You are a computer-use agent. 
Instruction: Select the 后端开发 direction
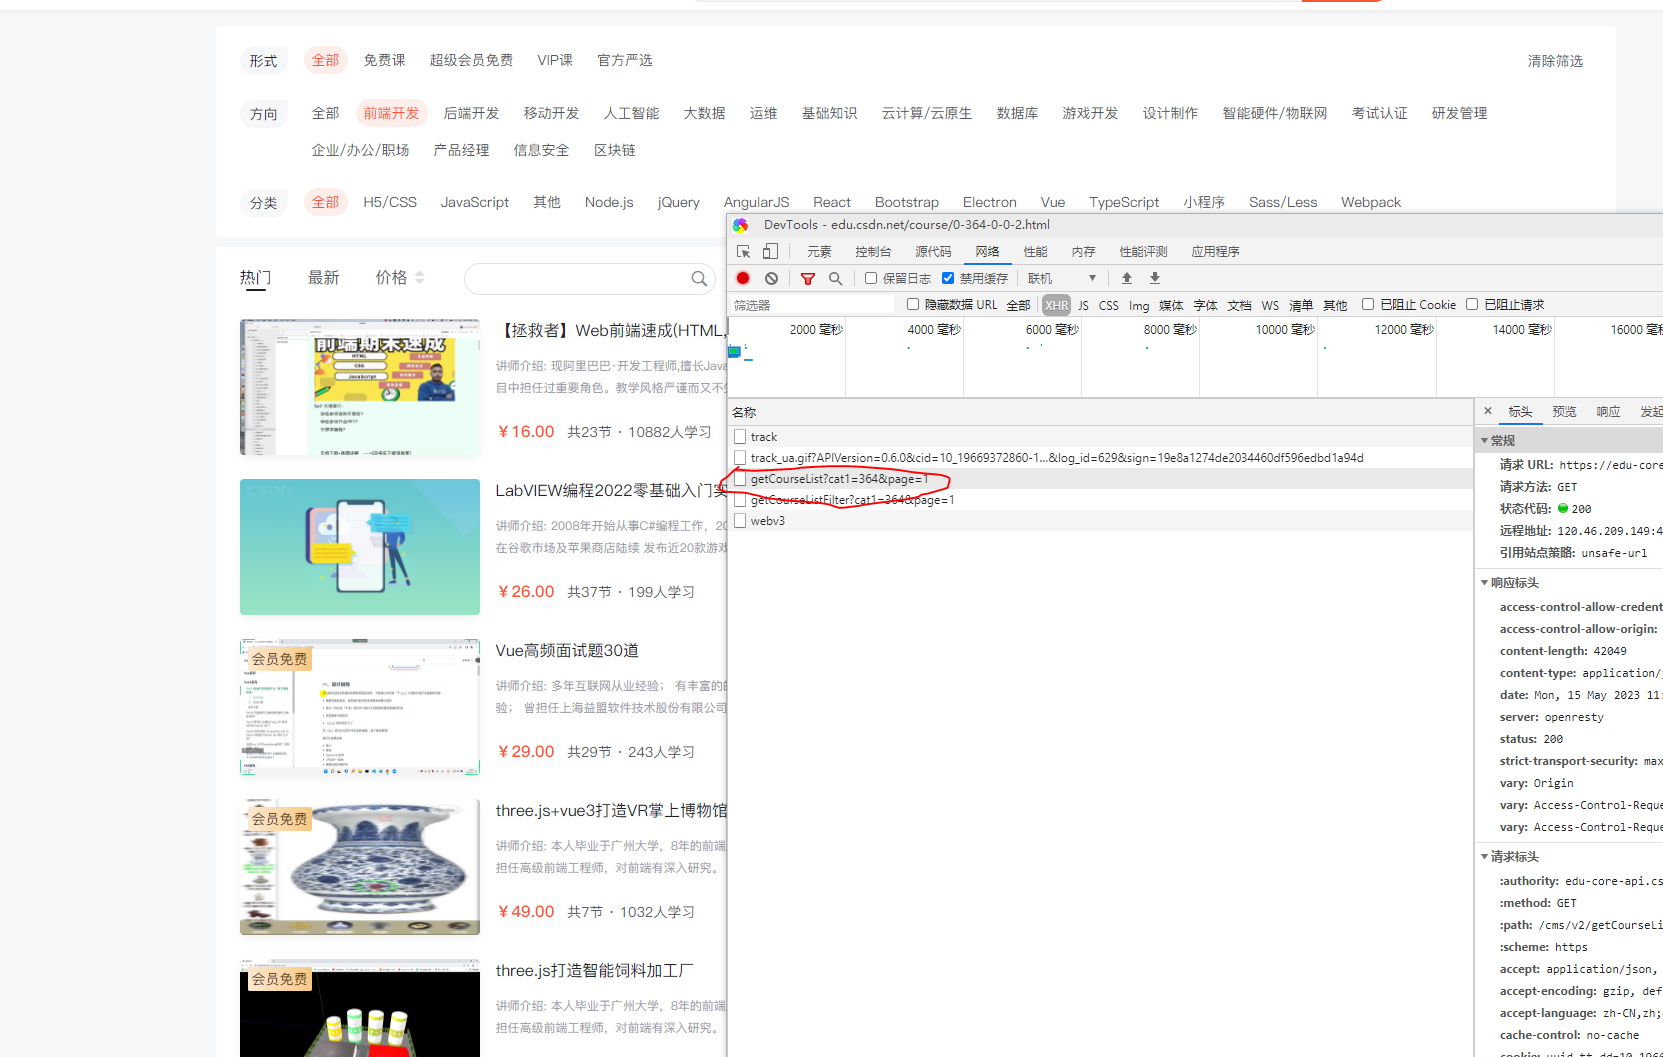point(471,113)
